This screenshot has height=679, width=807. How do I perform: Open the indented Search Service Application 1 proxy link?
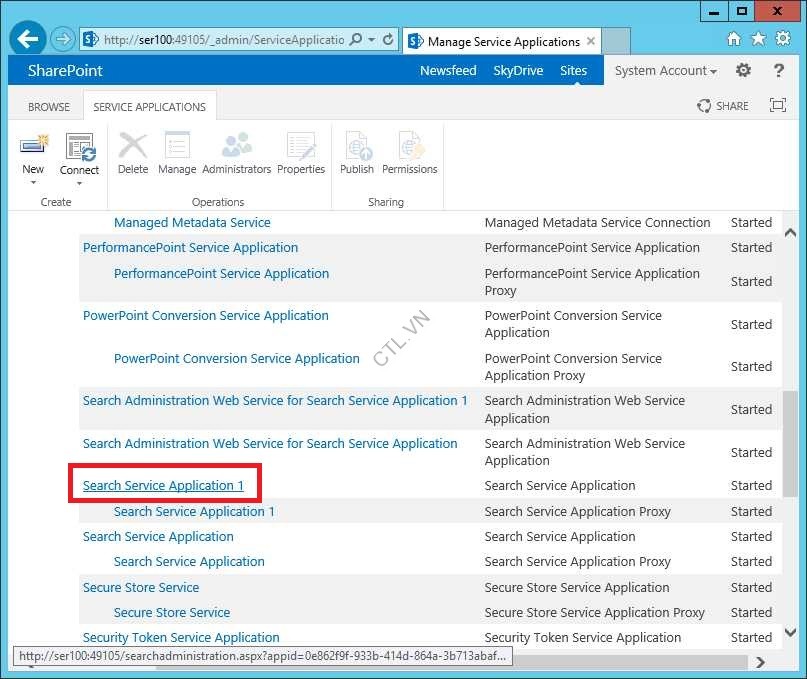click(x=195, y=512)
